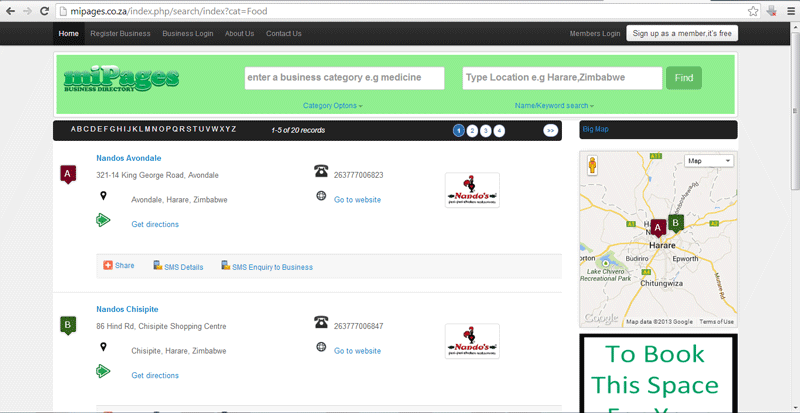This screenshot has height=413, width=800.
Task: Reload the page with refresh icon
Action: [44, 11]
